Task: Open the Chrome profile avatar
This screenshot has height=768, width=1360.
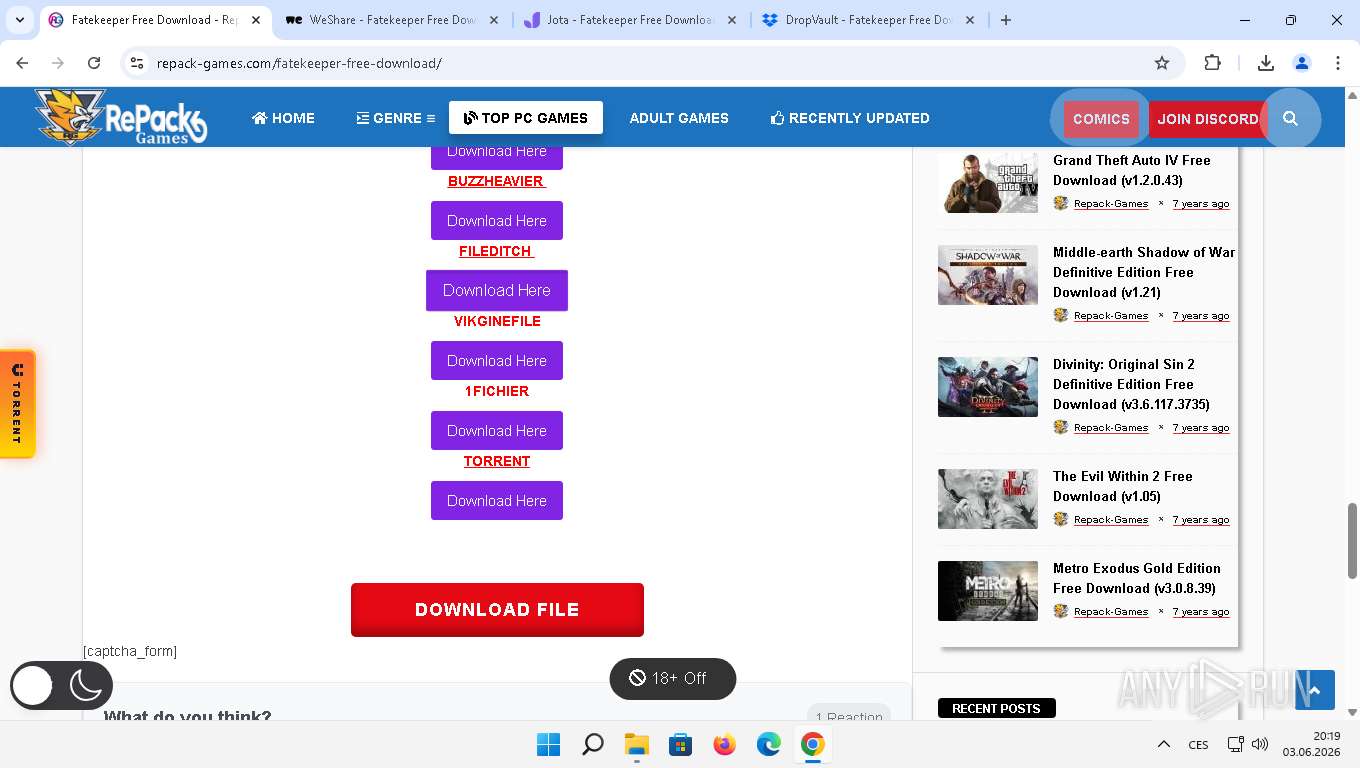Action: (1302, 63)
